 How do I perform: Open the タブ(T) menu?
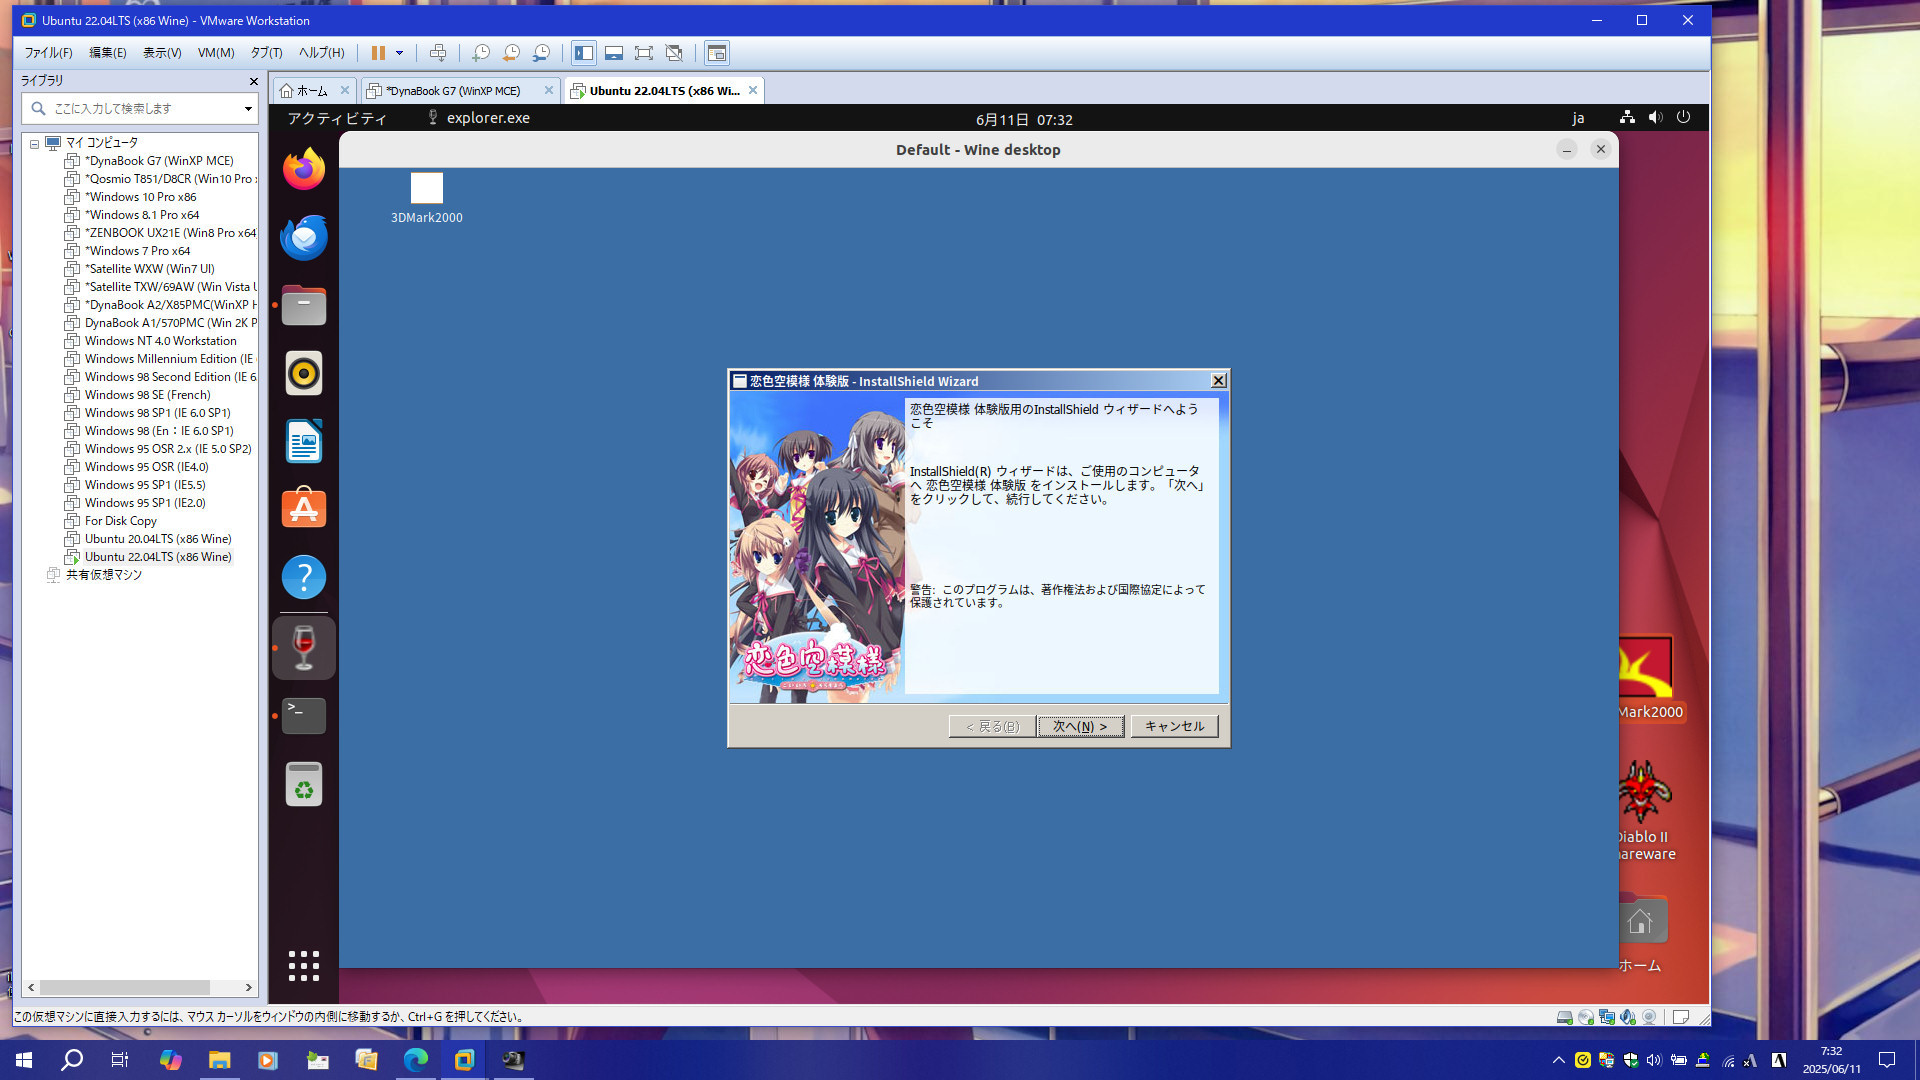(x=266, y=53)
